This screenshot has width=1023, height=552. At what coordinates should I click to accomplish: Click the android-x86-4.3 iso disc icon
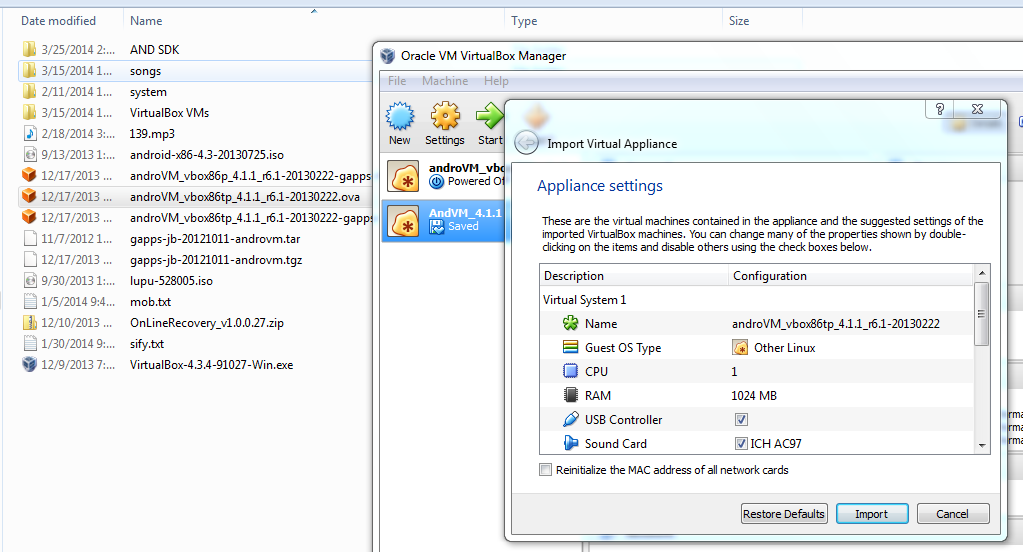click(29, 155)
